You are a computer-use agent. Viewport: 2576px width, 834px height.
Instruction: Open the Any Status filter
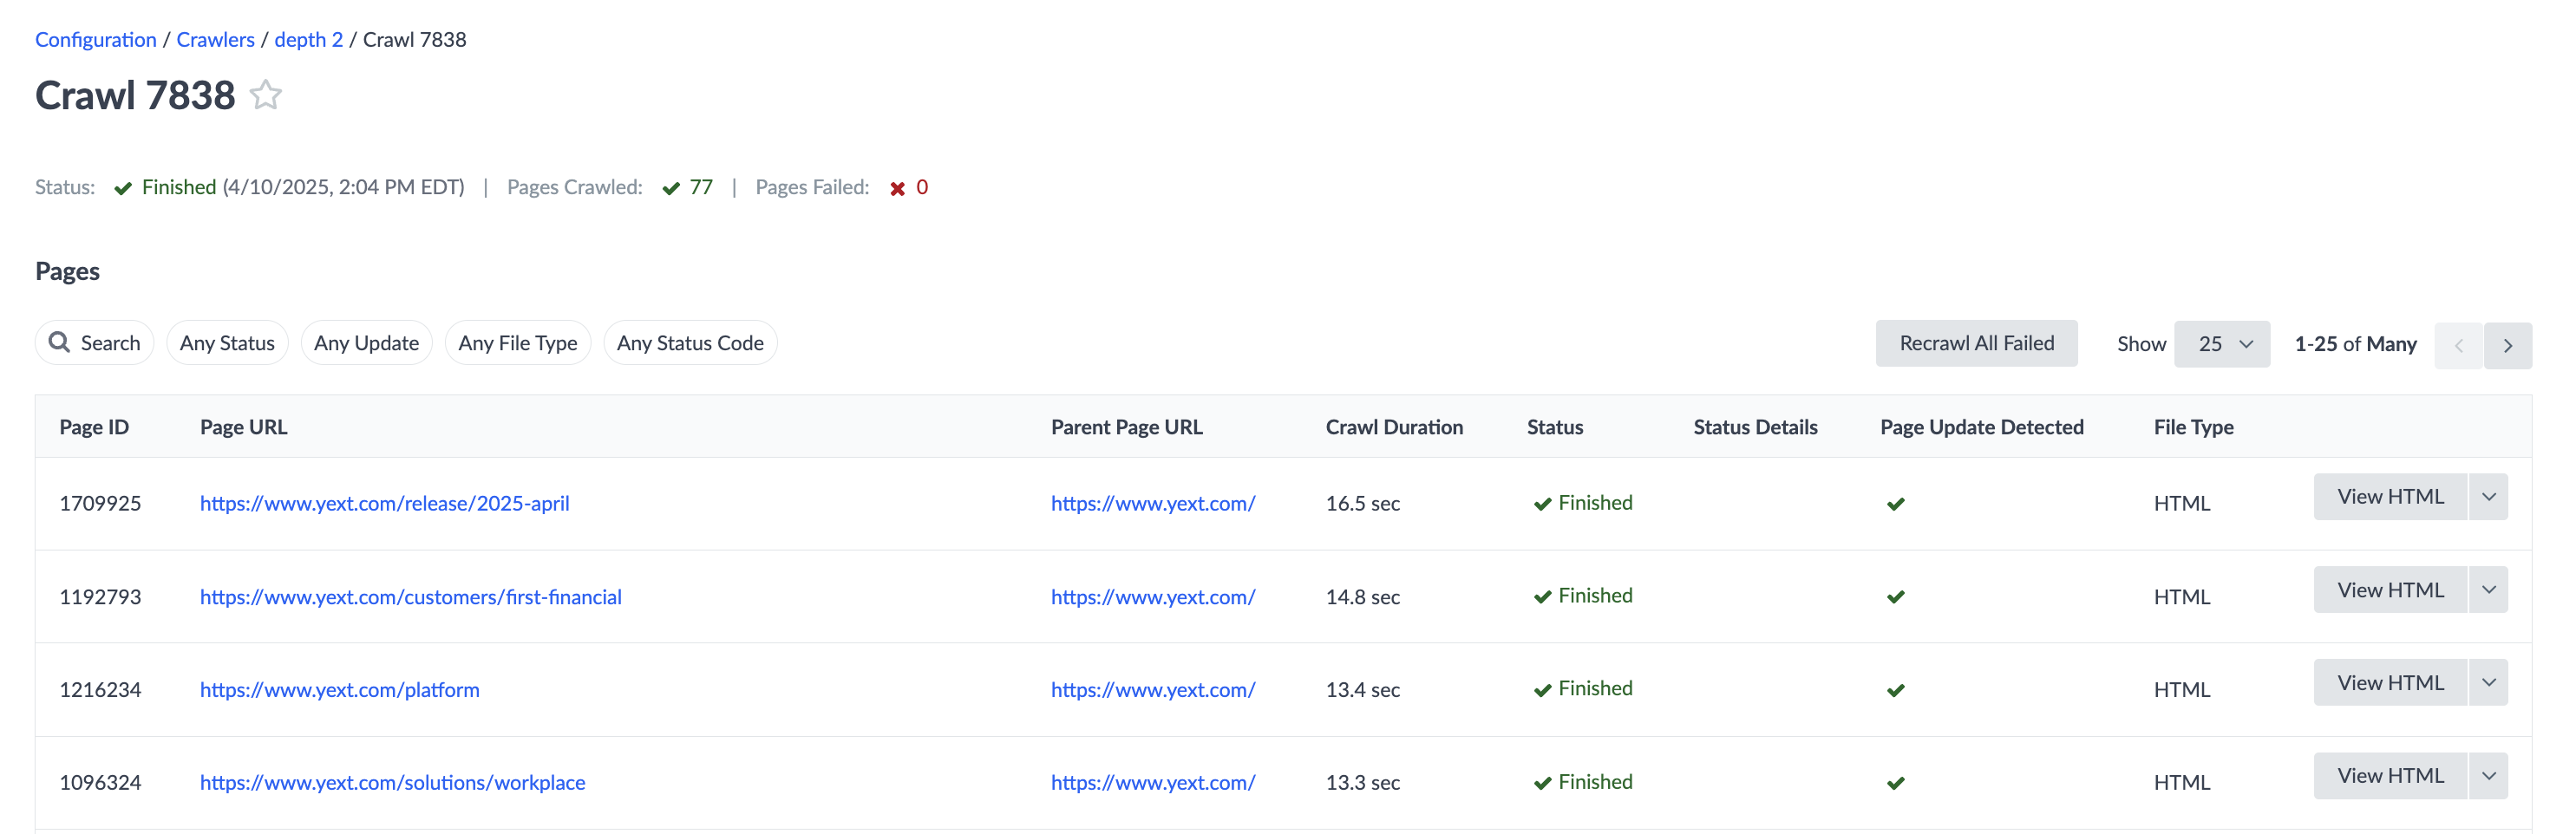click(227, 343)
